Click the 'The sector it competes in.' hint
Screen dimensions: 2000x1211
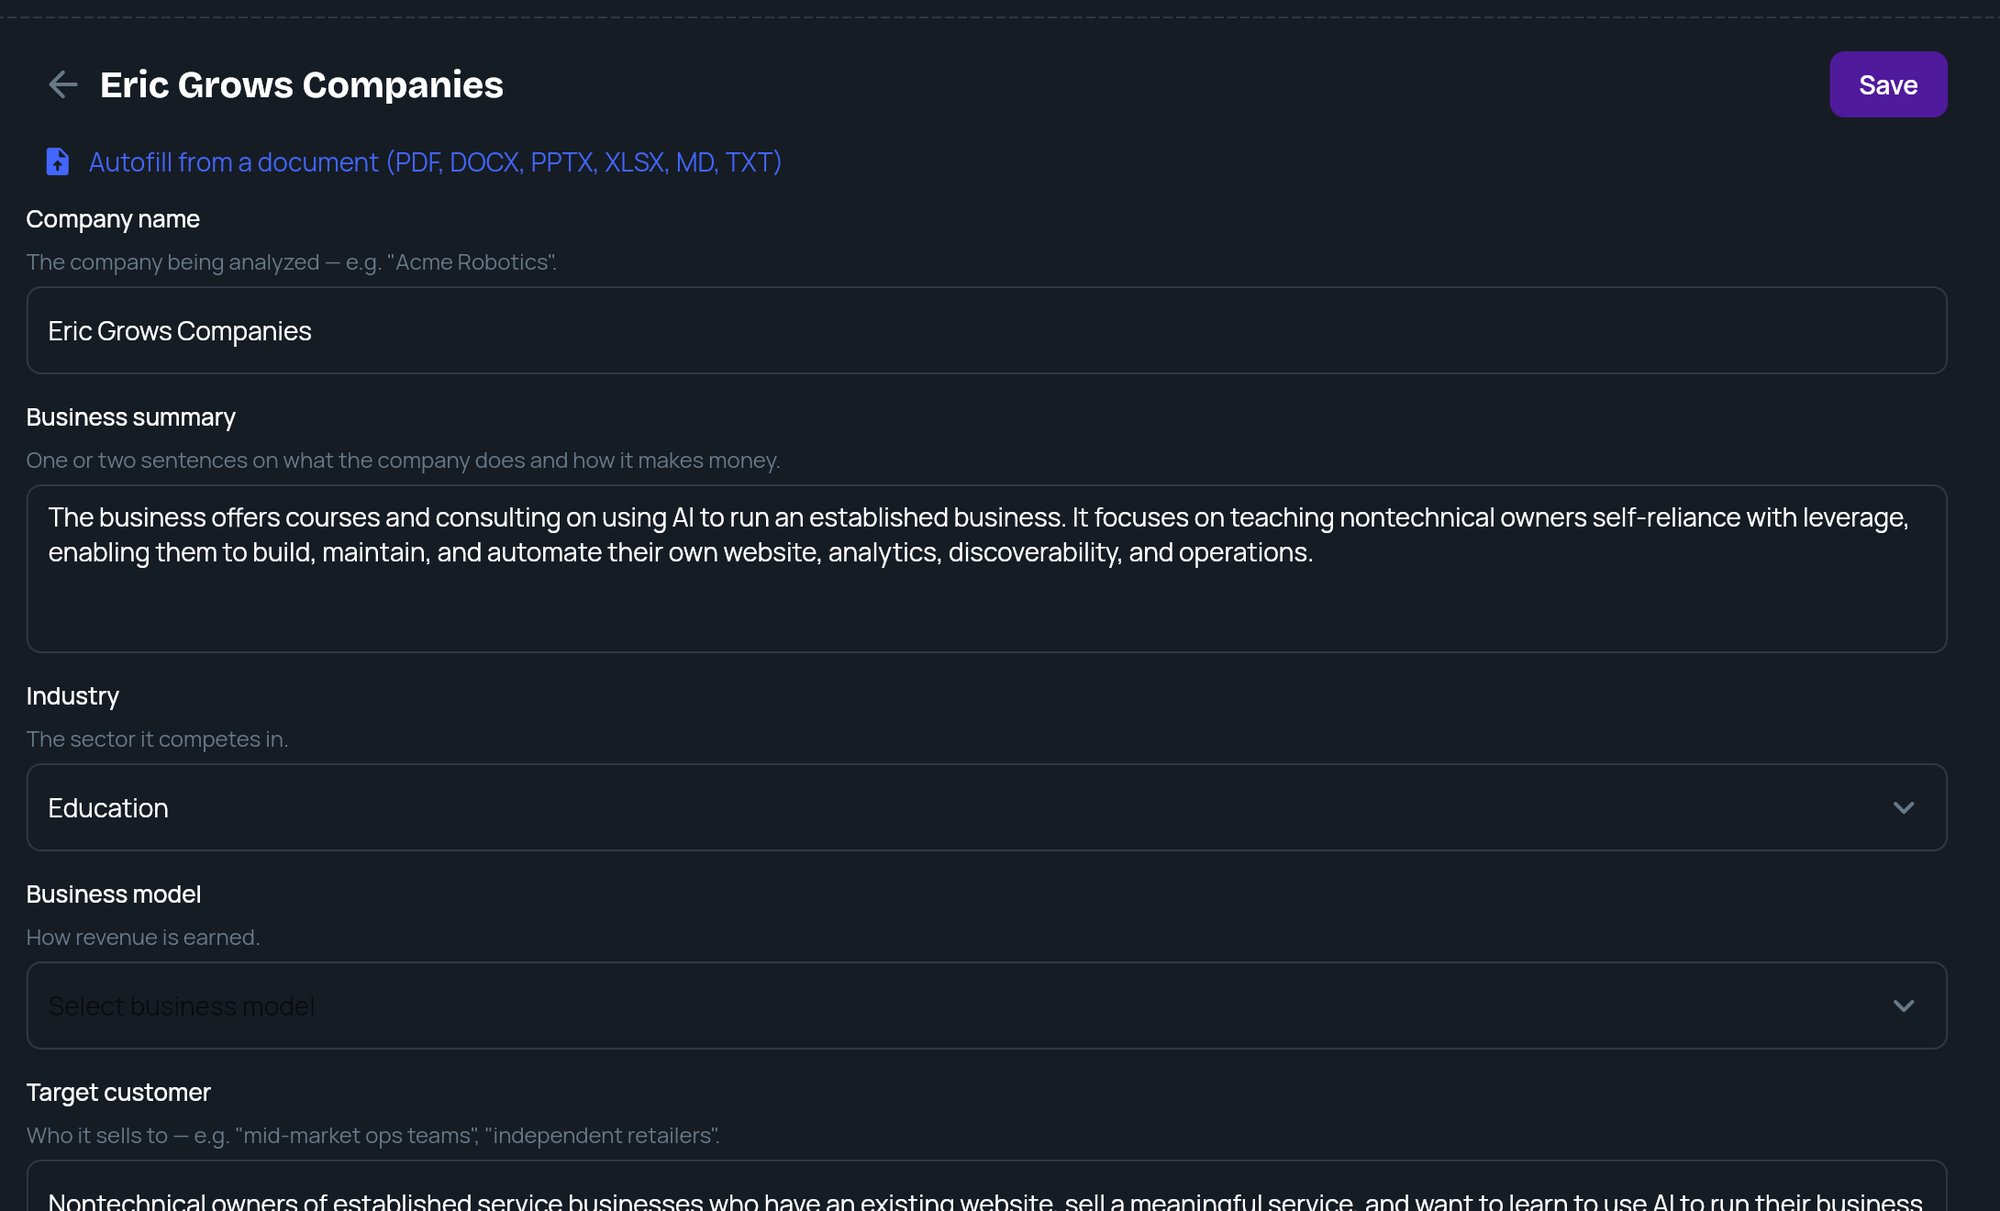(x=157, y=739)
